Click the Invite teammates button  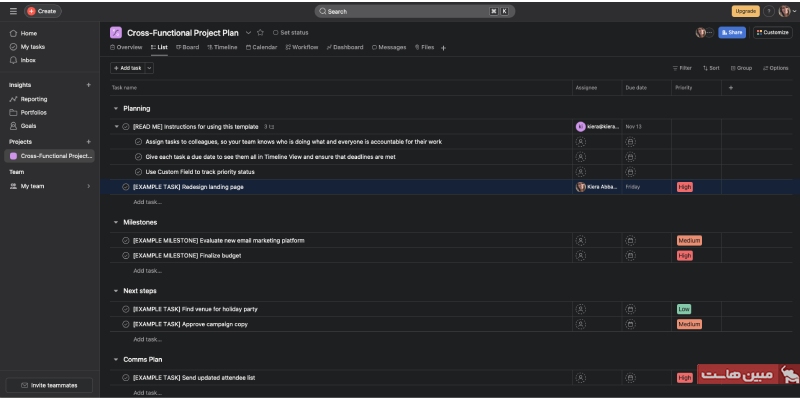(49, 385)
